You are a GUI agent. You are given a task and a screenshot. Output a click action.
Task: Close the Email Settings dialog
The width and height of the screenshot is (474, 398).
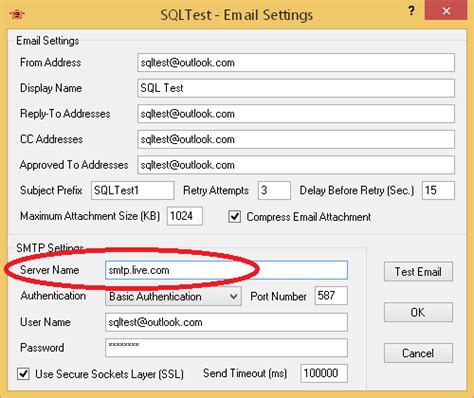click(446, 10)
